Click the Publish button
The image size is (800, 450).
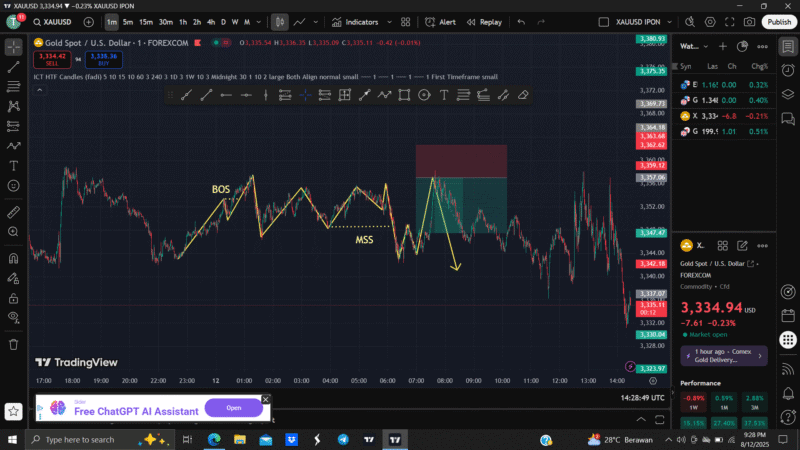[779, 22]
